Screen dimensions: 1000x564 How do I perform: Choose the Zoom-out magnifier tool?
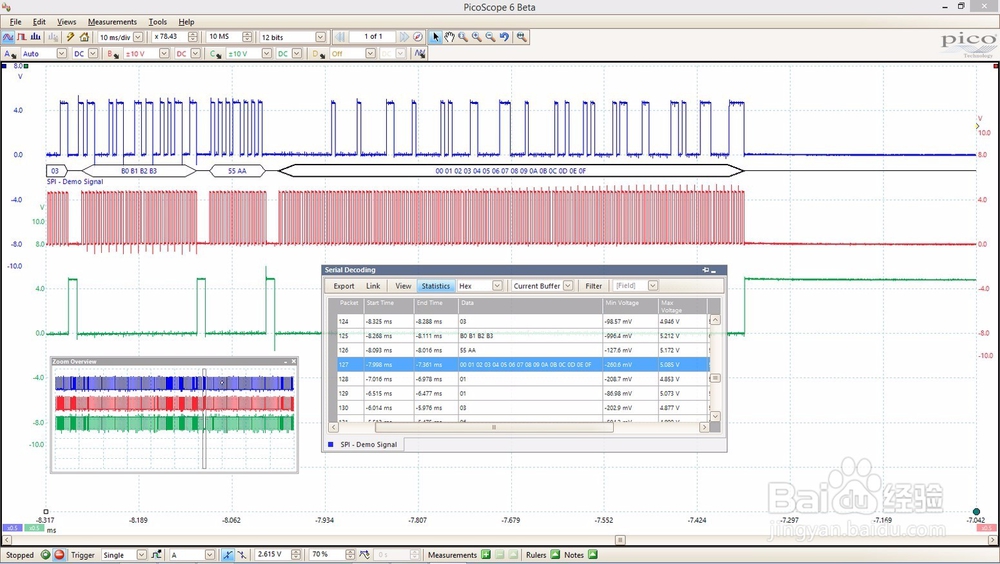pyautogui.click(x=490, y=37)
